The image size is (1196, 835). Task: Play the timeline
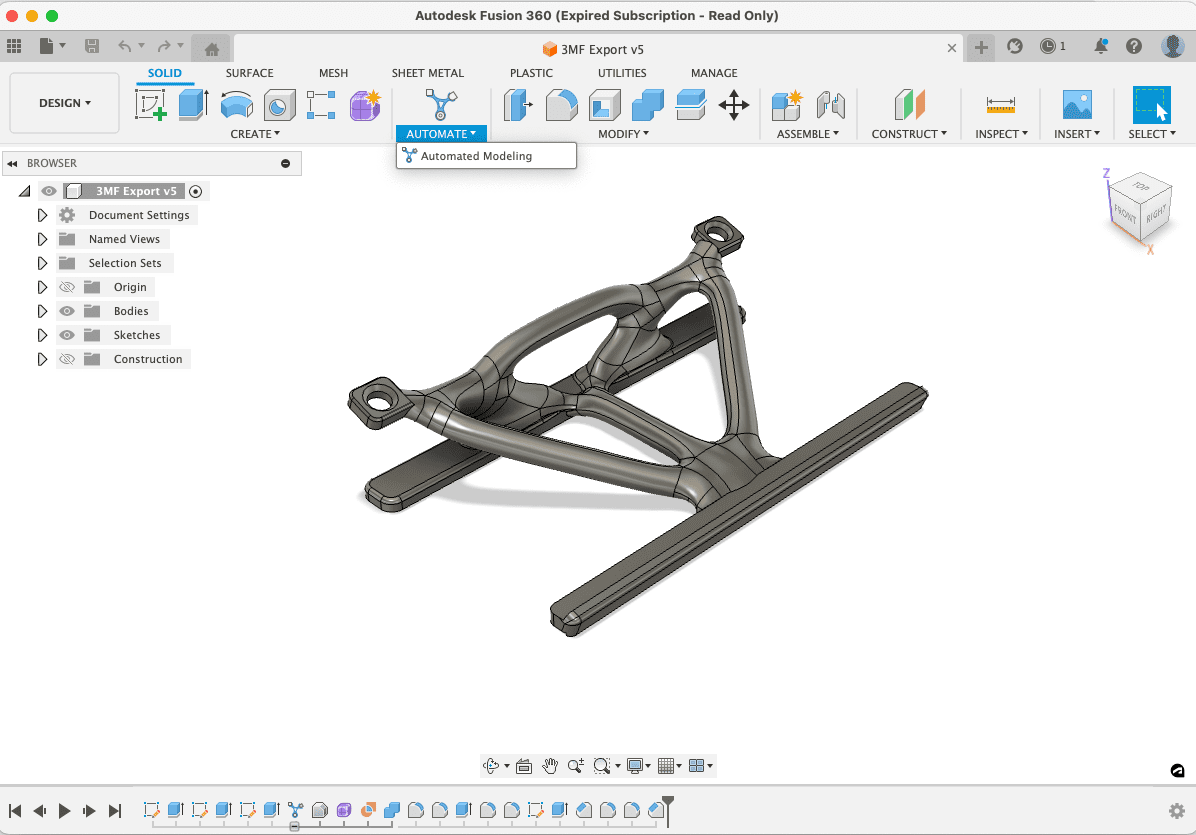point(65,811)
